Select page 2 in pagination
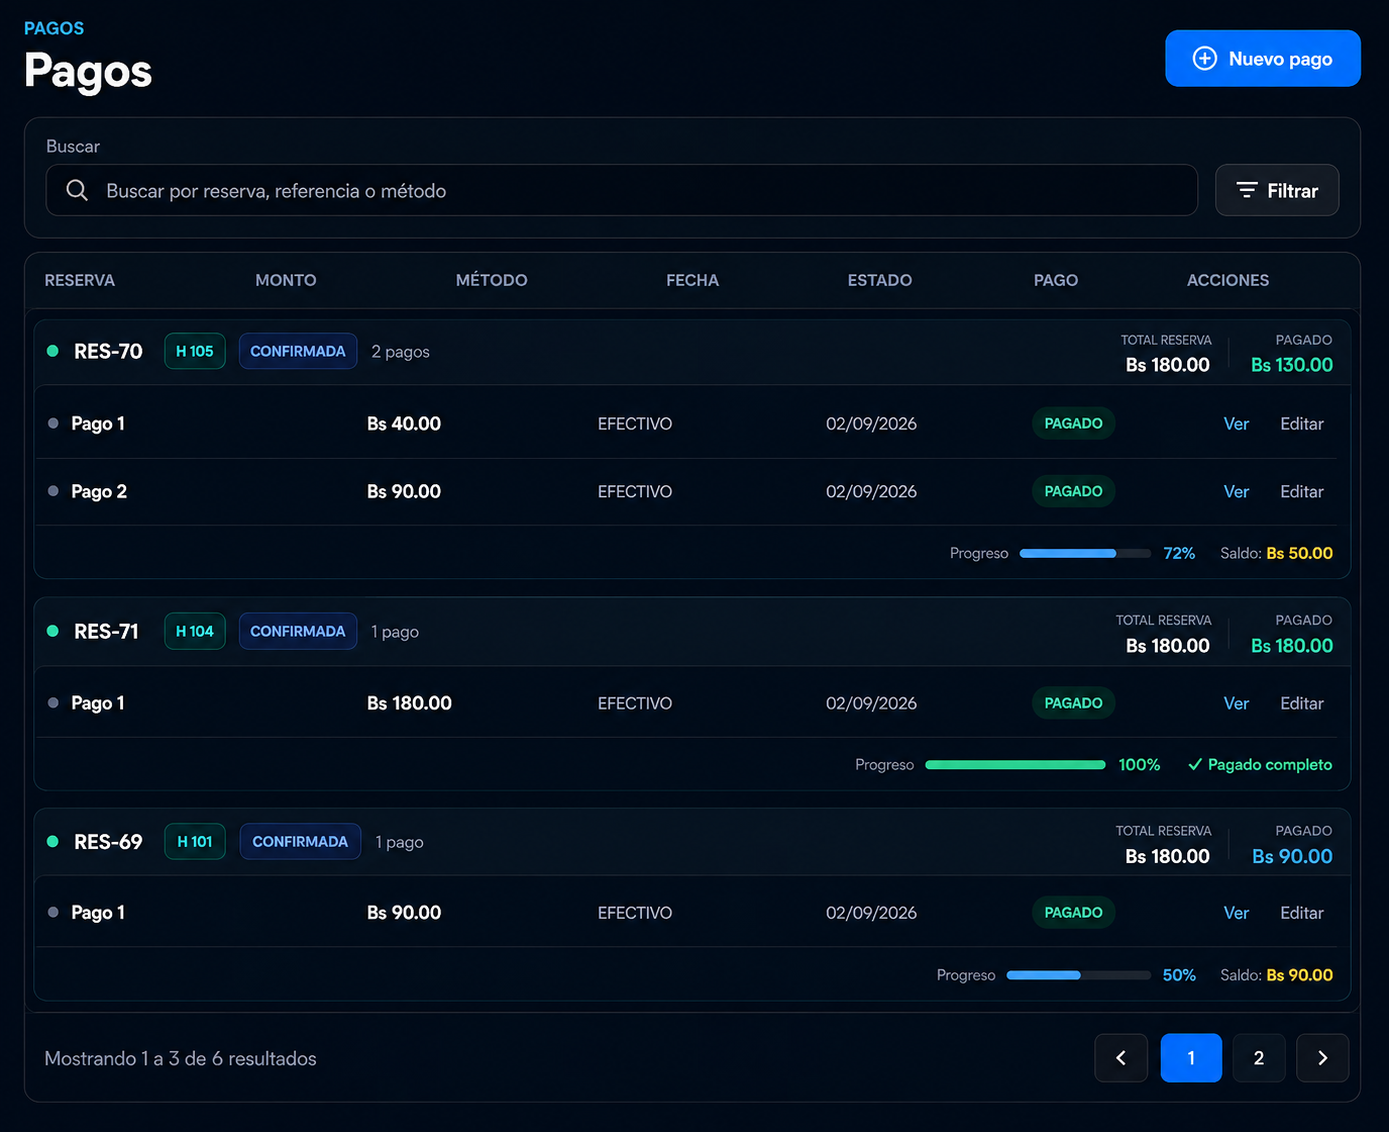The height and width of the screenshot is (1132, 1389). click(x=1259, y=1058)
